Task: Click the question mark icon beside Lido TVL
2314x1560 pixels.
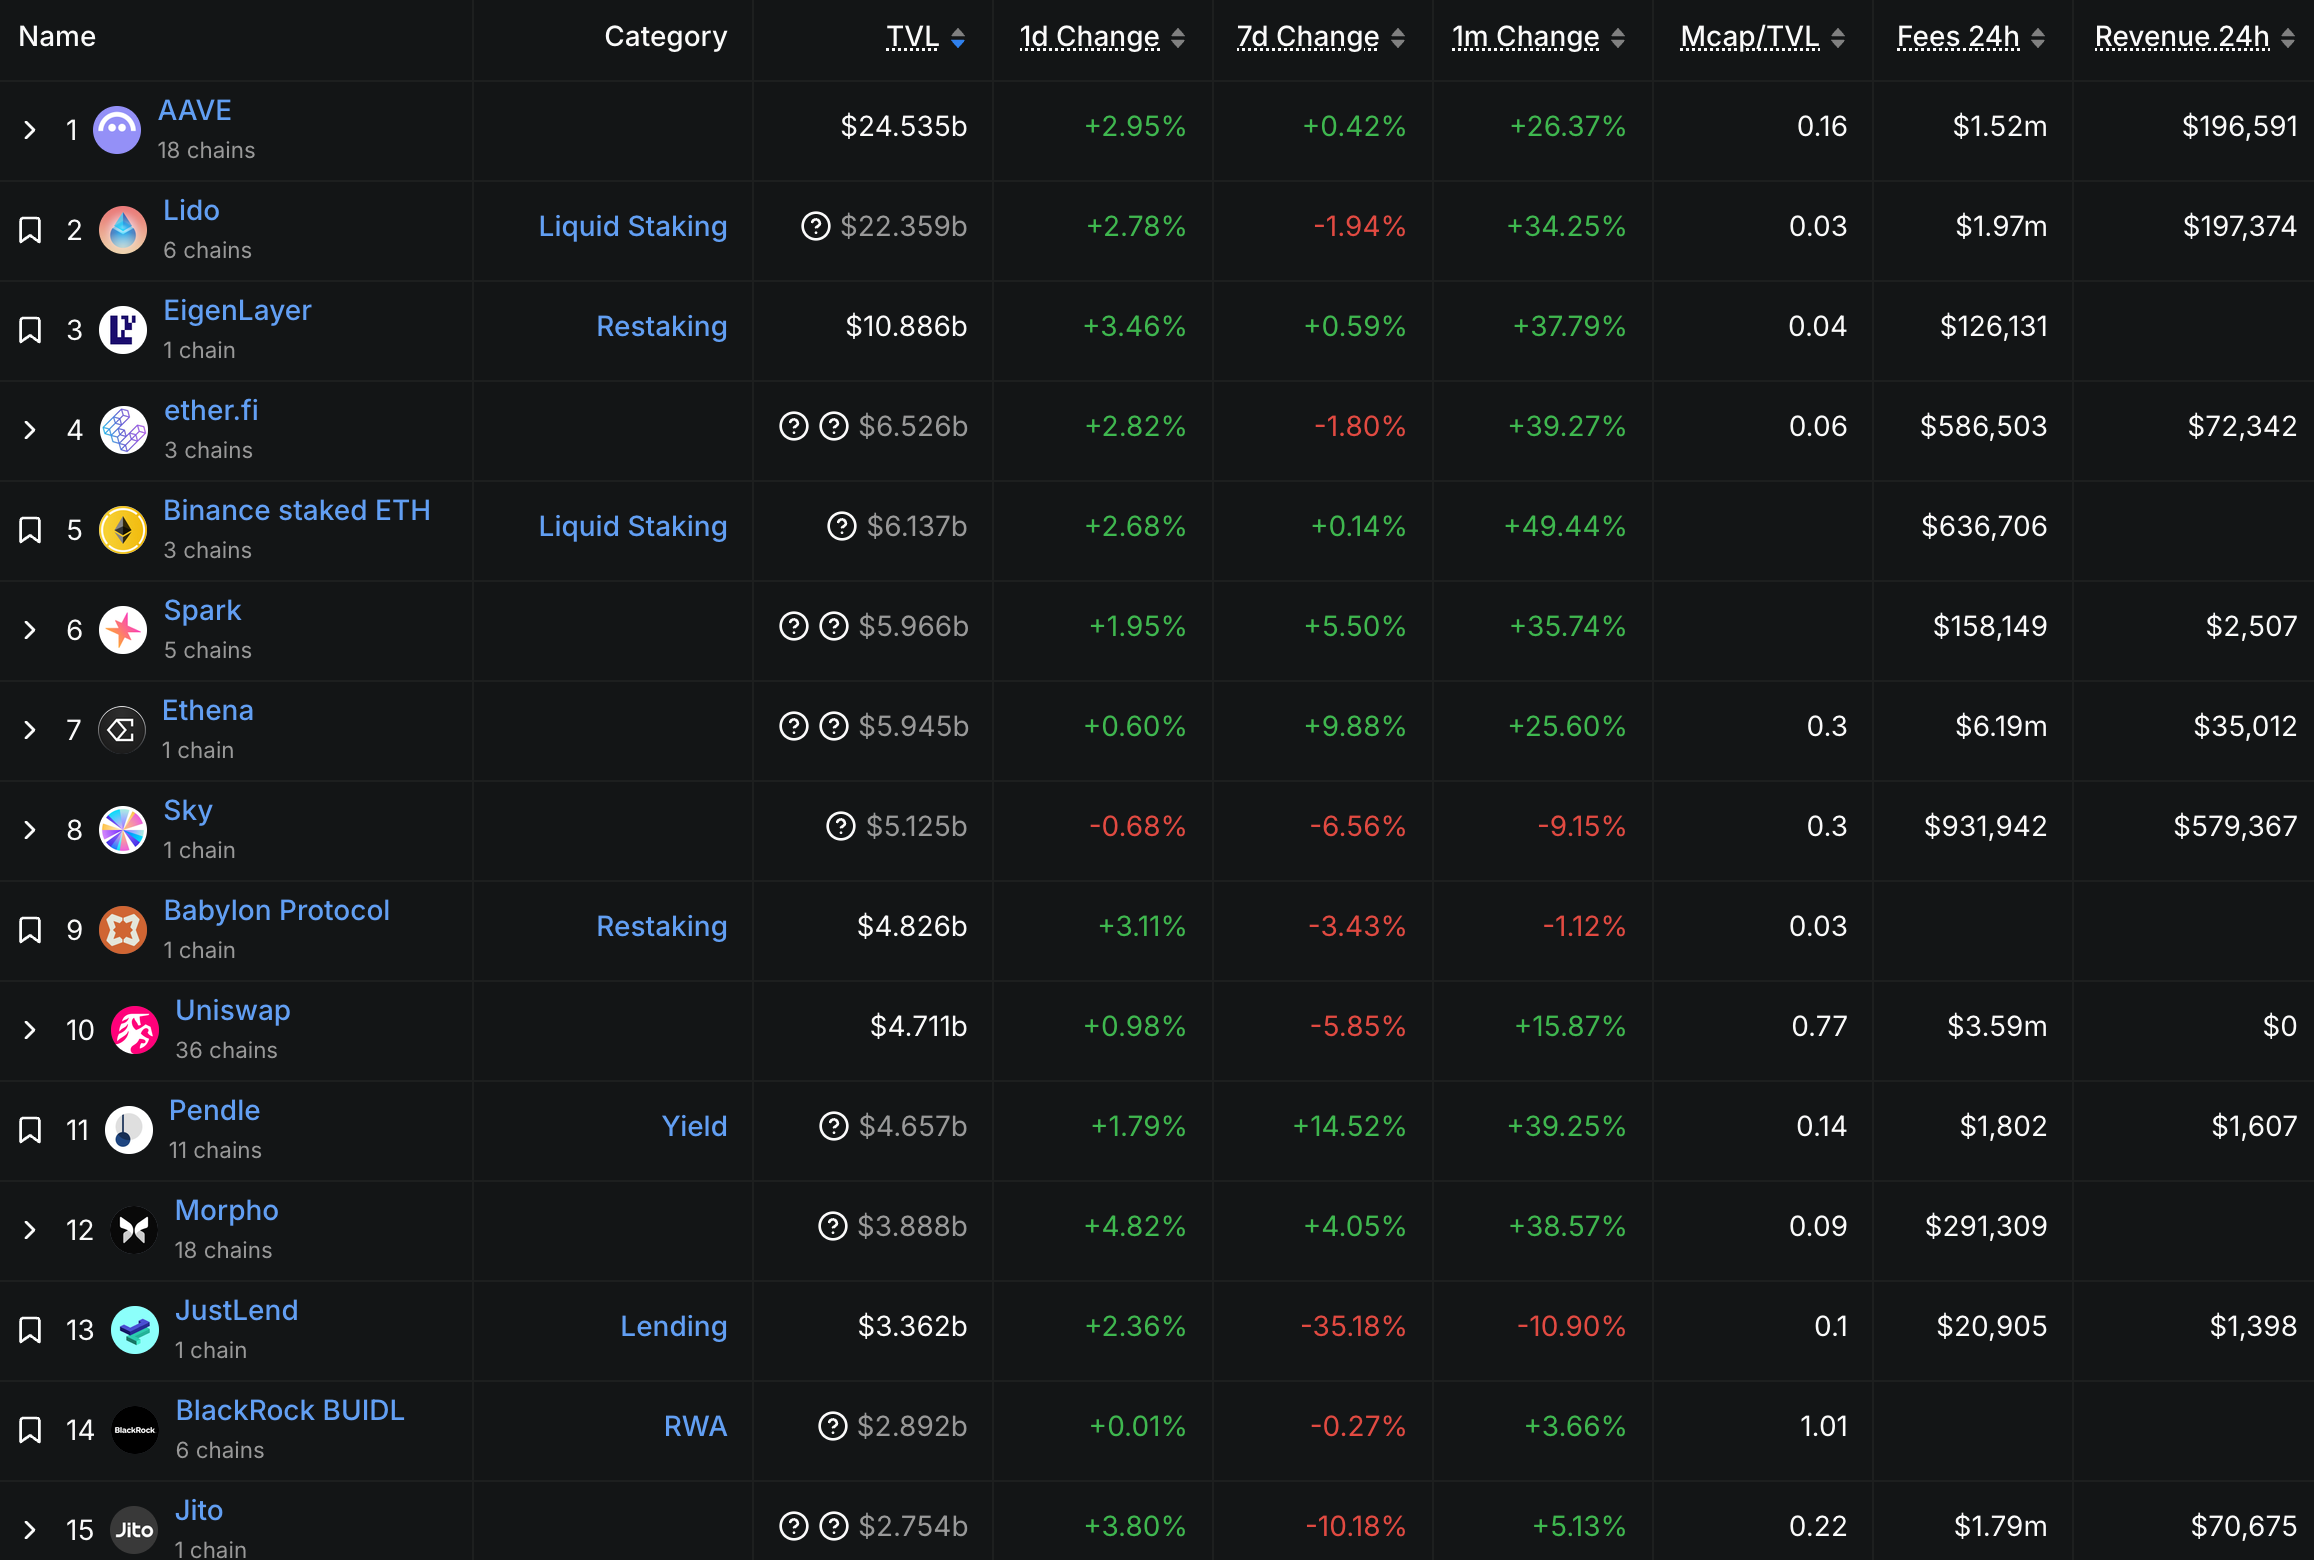Action: [x=816, y=226]
